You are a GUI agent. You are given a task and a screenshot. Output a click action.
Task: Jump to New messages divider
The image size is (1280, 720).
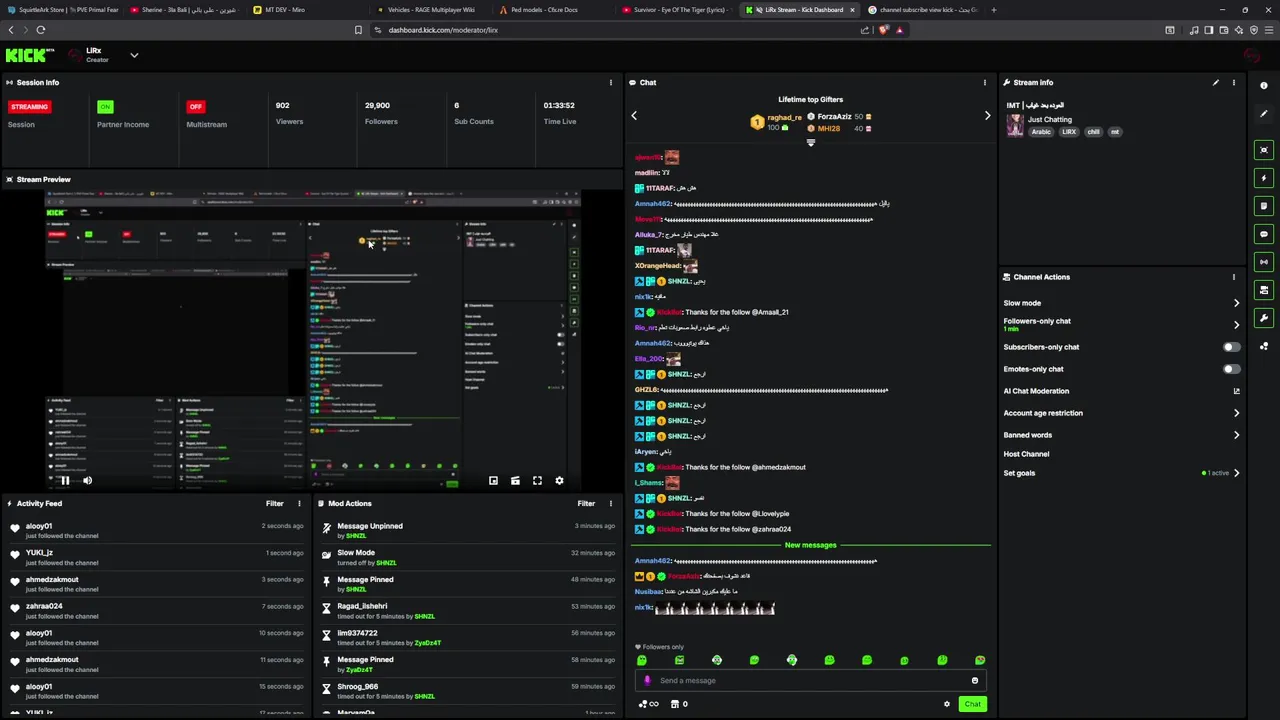[810, 545]
